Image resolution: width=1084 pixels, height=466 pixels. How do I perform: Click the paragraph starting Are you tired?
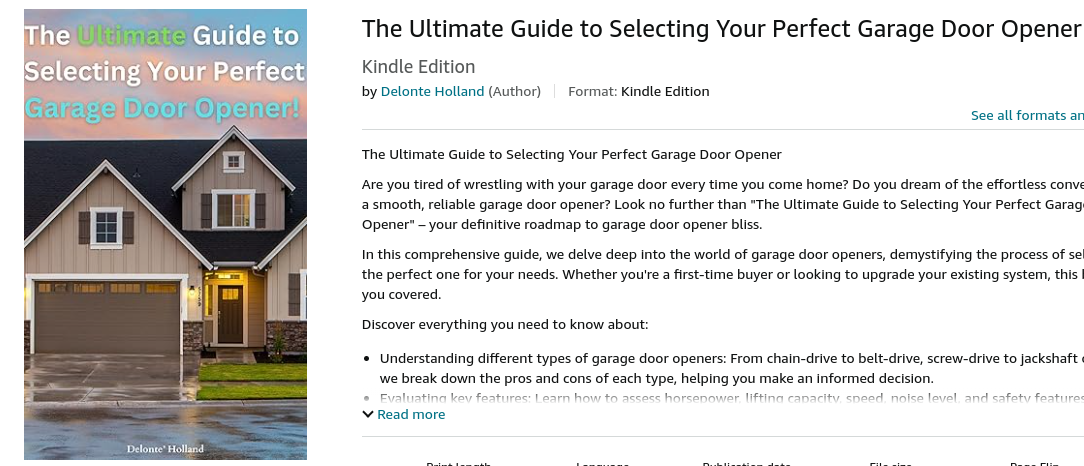point(720,204)
